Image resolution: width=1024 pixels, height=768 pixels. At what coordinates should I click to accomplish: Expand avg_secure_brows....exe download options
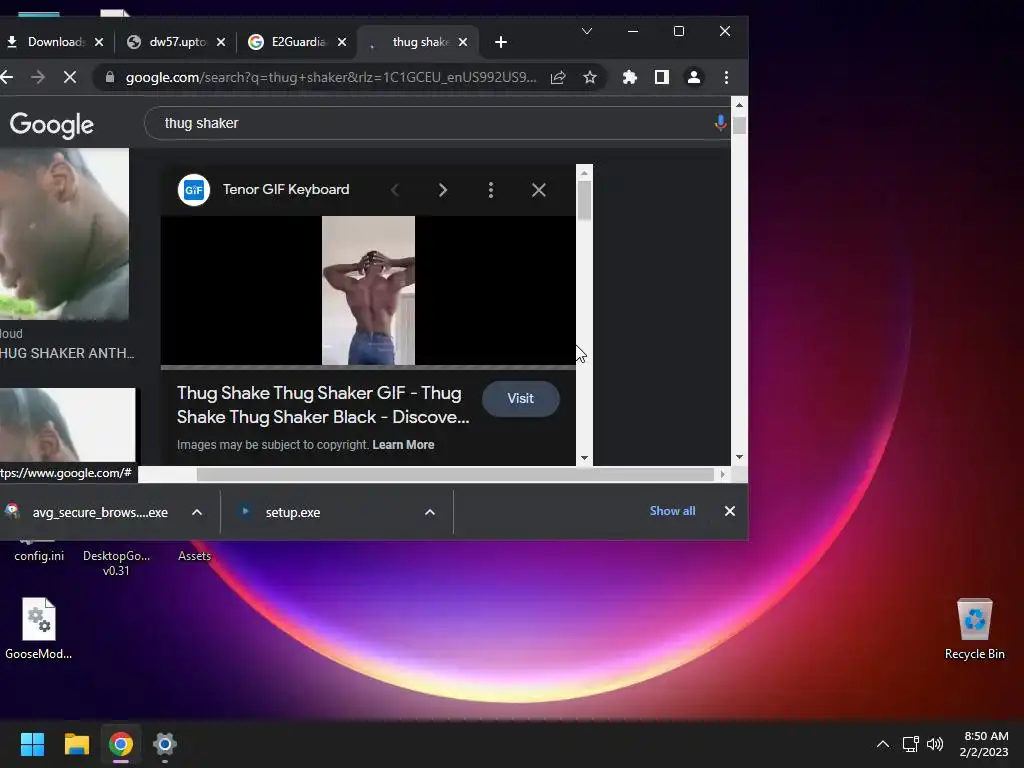197,513
